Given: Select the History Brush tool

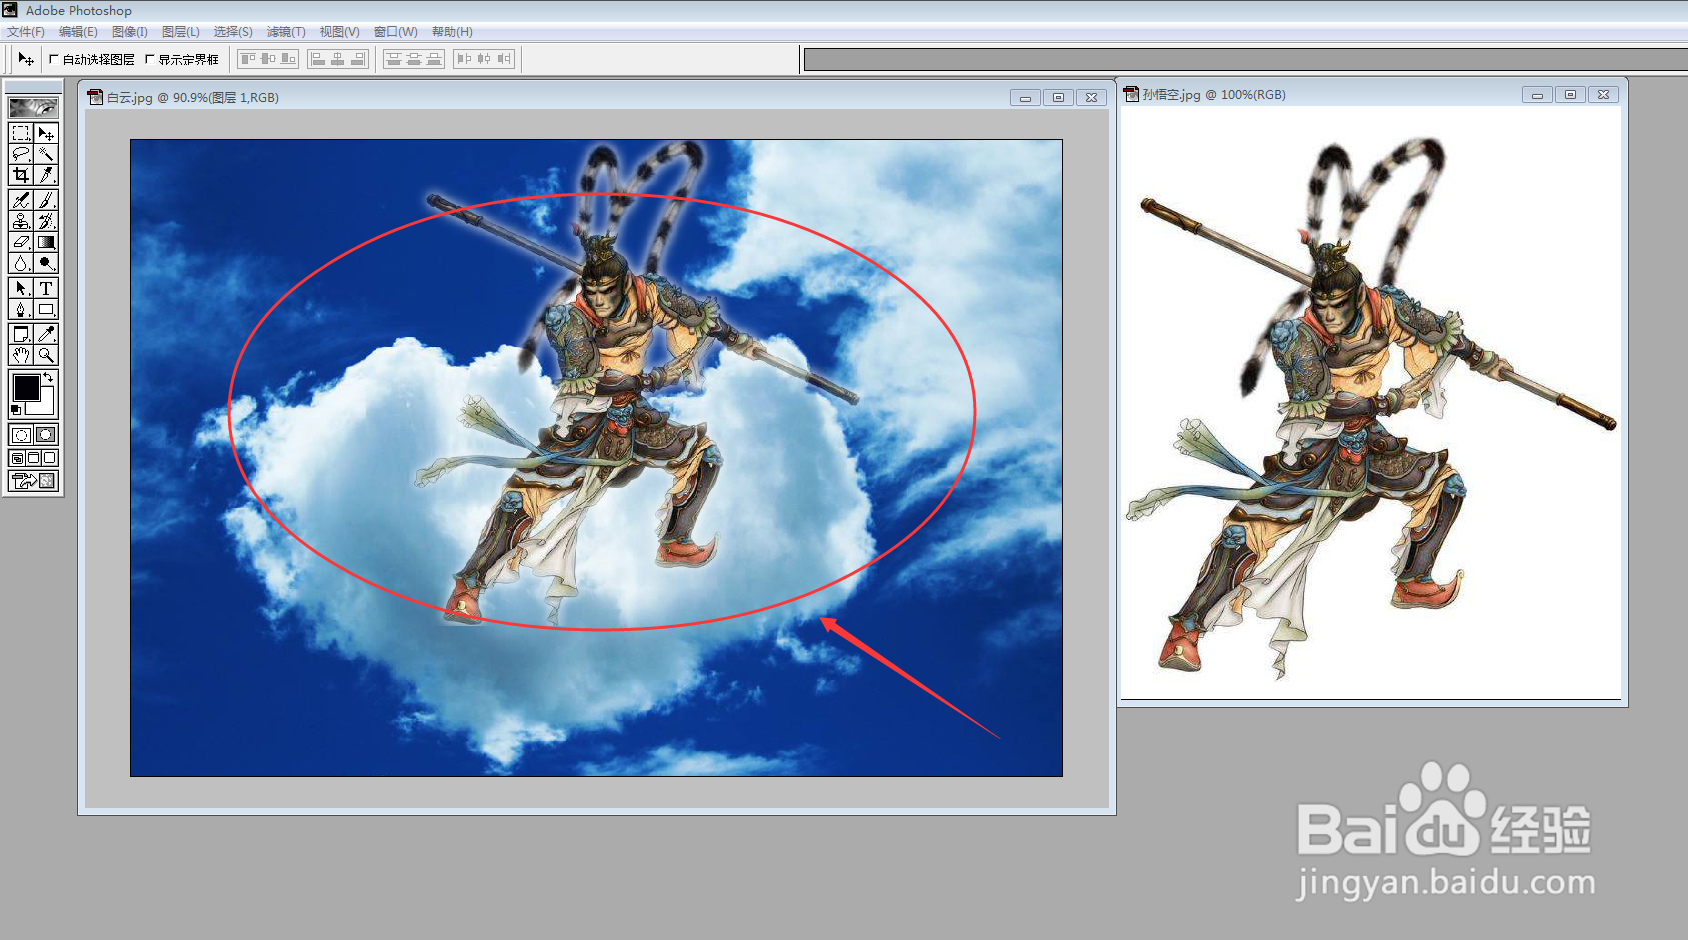Looking at the screenshot, I should click(46, 221).
